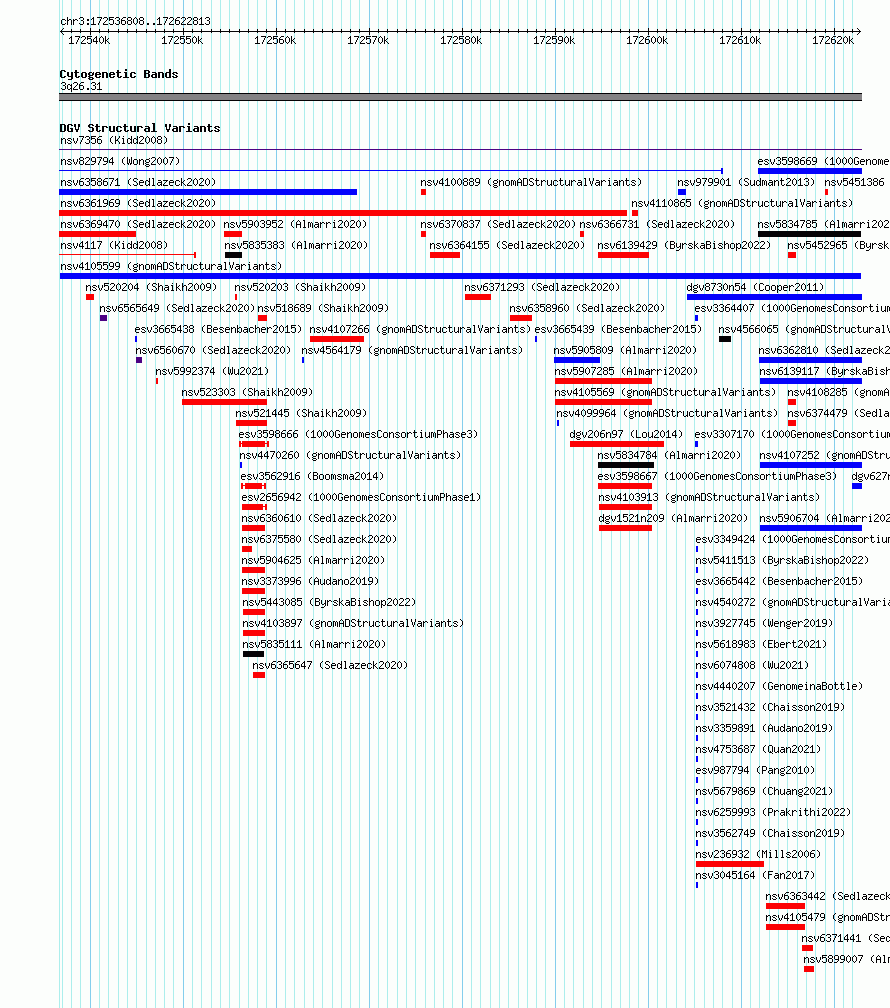Open nsv6360610 (Sedlazeck2020) label
Viewport: 890px width, 1008px height.
coord(319,518)
